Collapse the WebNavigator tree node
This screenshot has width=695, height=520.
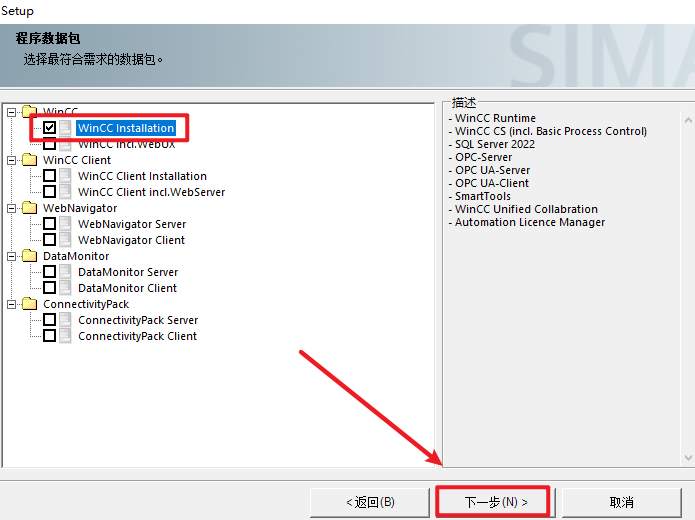(x=11, y=208)
